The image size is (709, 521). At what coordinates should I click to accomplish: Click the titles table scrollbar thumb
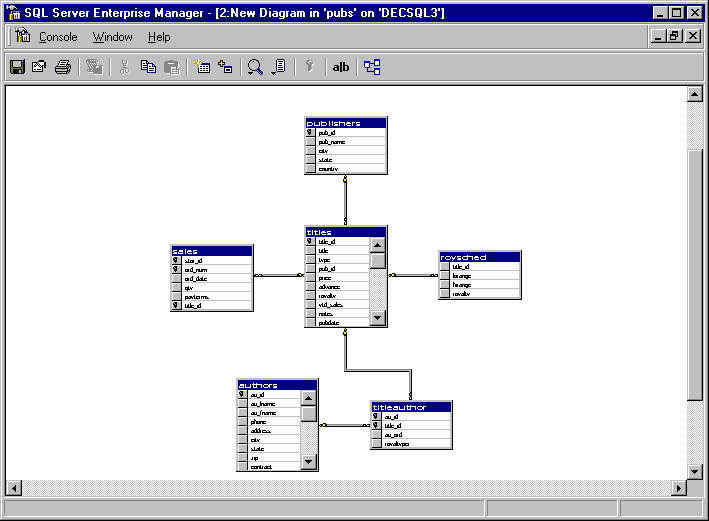pos(378,260)
